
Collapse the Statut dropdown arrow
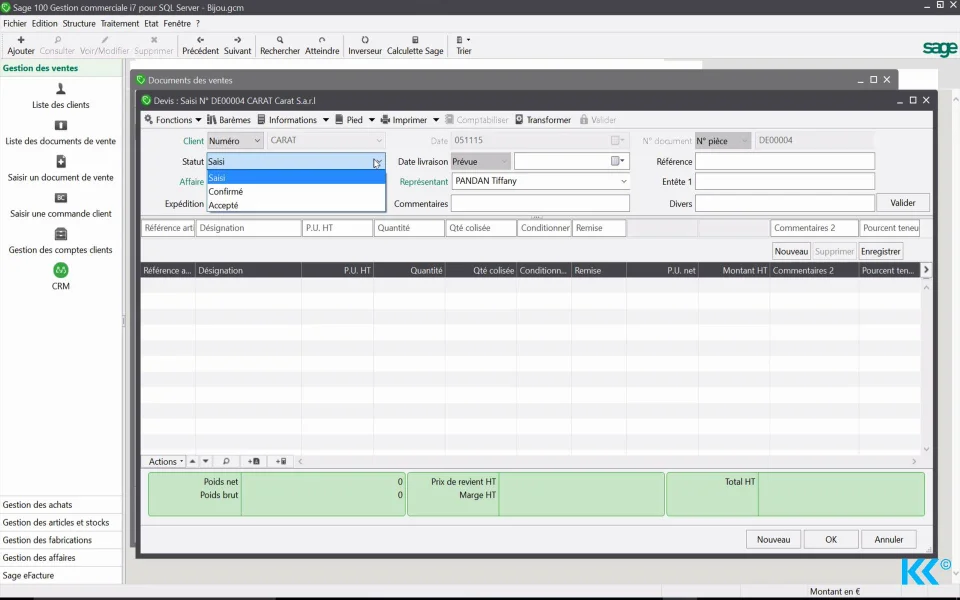pos(377,162)
